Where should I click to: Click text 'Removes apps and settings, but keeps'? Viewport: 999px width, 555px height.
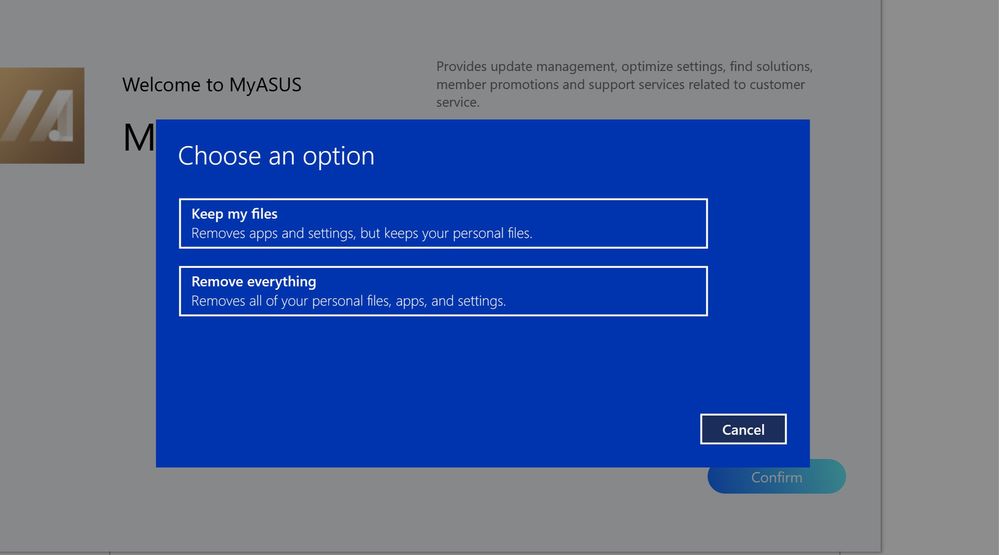(300, 234)
